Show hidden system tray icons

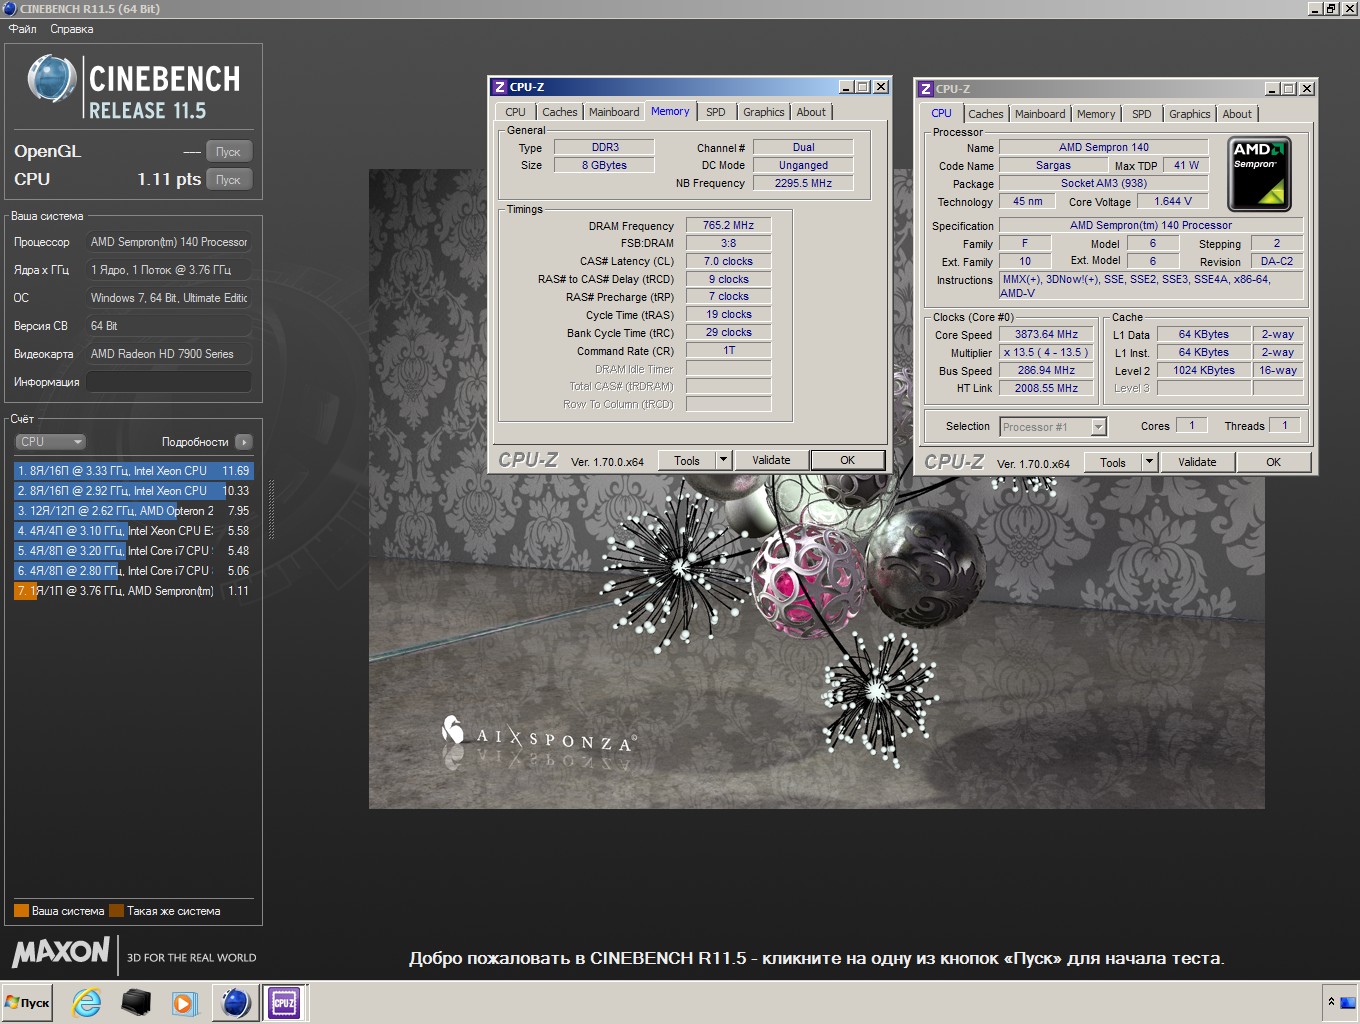click(x=1331, y=1001)
